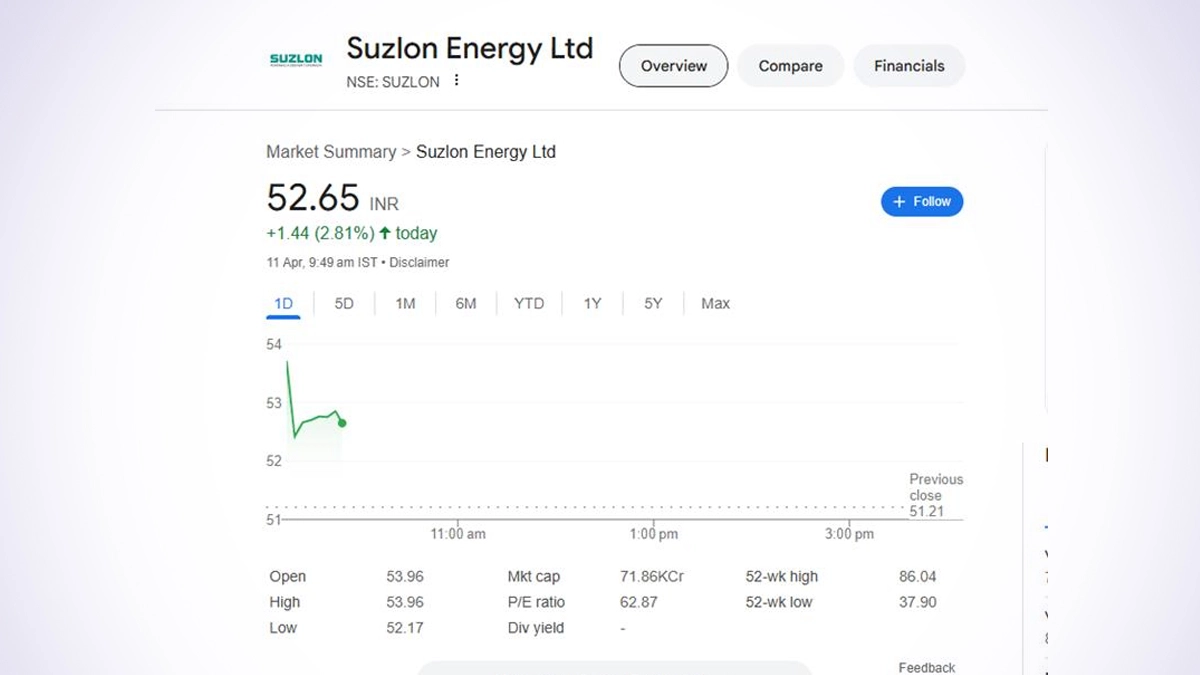Switch chart to YTD range
Screen dimensions: 1200x675
(x=529, y=303)
